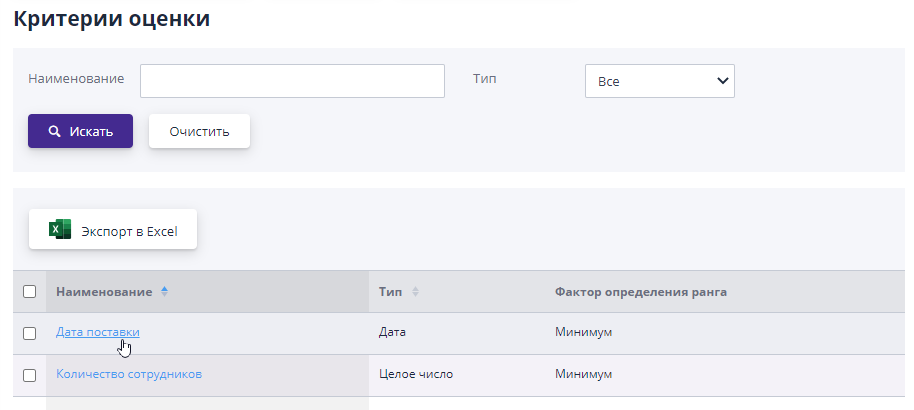Click the sort arrow beside the Наименование column
Screen dimensions: 914x410
(x=165, y=291)
